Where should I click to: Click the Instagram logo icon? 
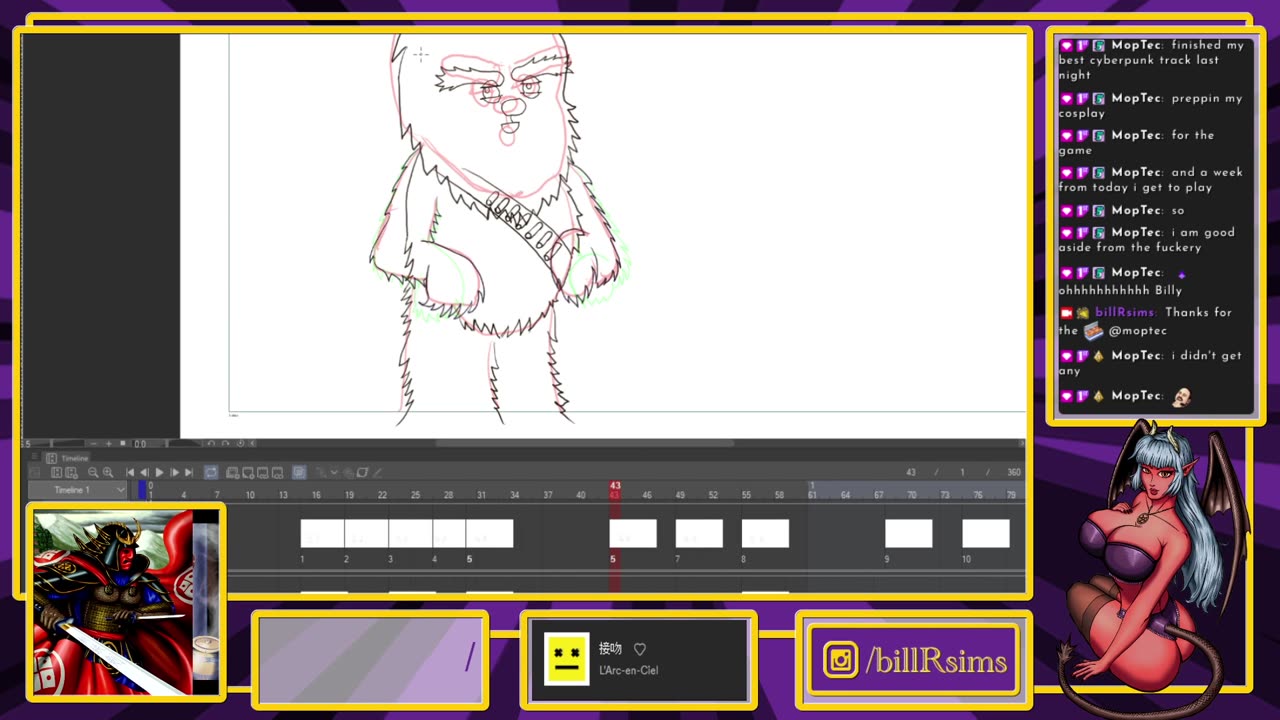click(x=840, y=660)
